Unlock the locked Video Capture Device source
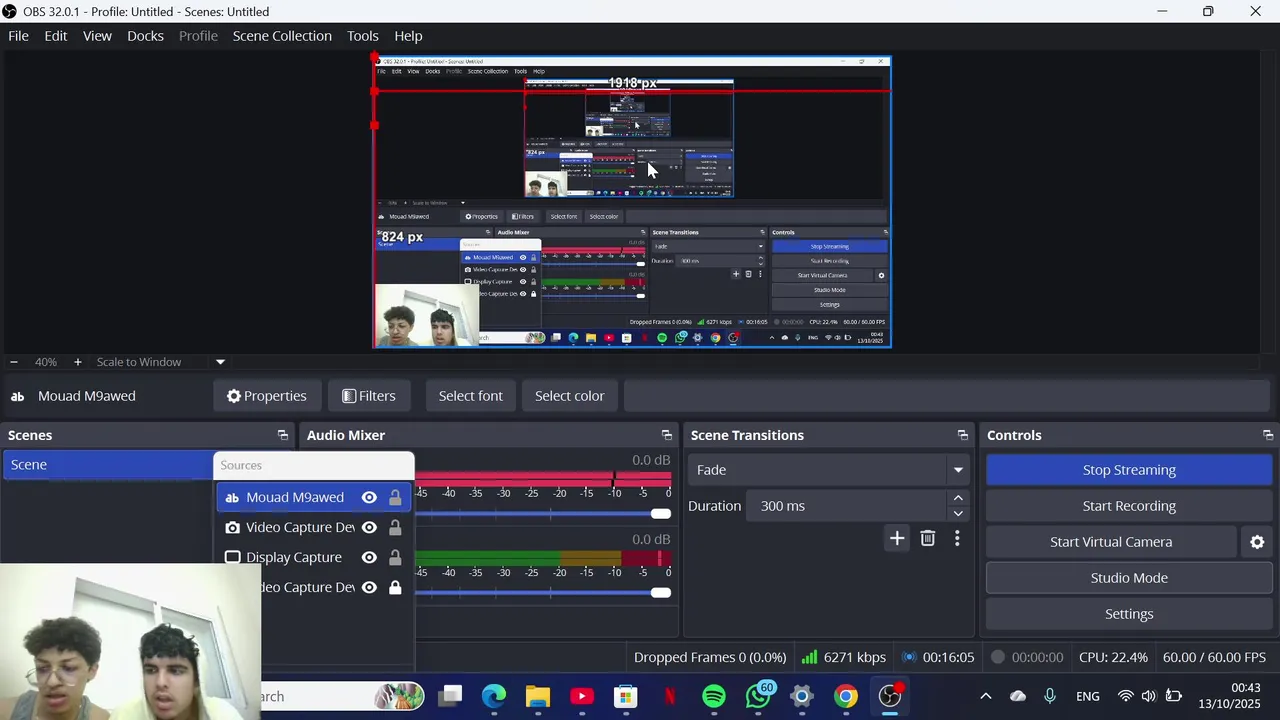The height and width of the screenshot is (720, 1280). [395, 588]
